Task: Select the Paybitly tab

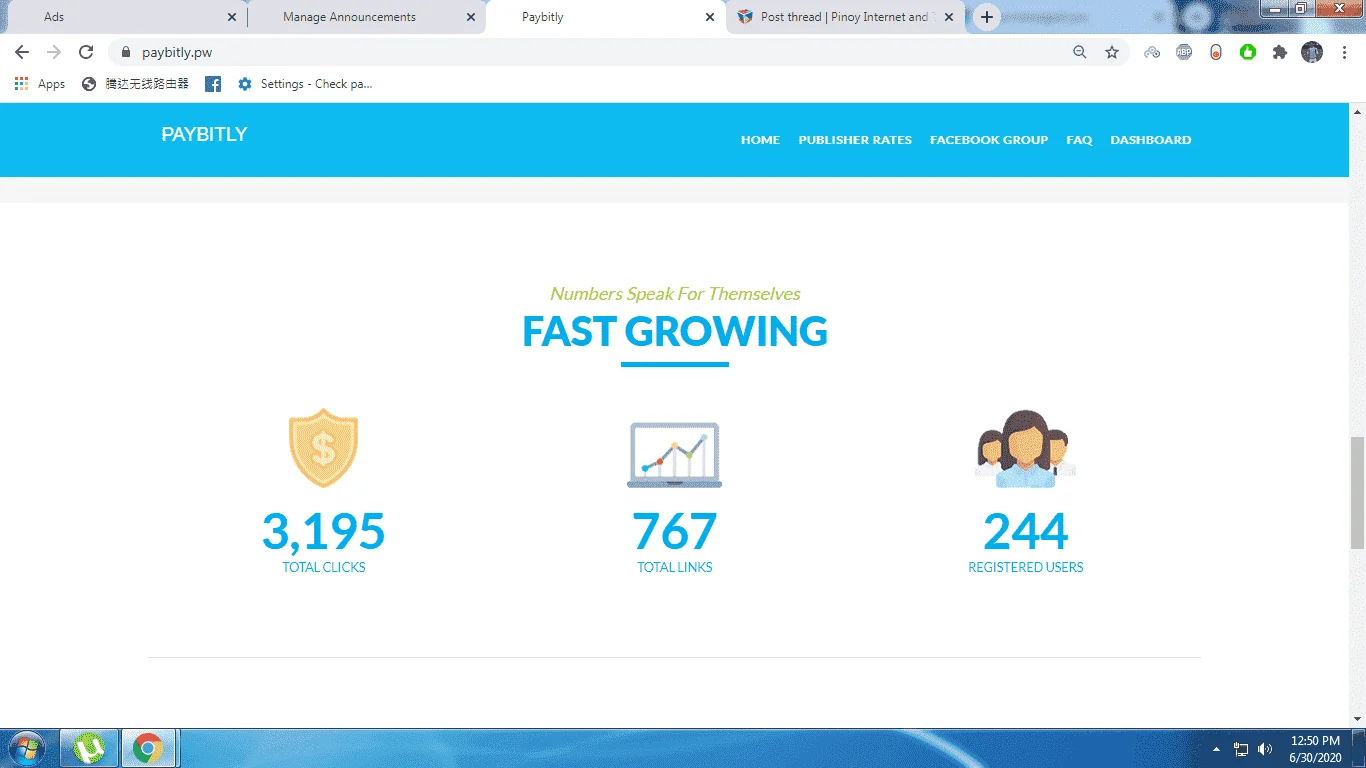Action: pyautogui.click(x=605, y=17)
